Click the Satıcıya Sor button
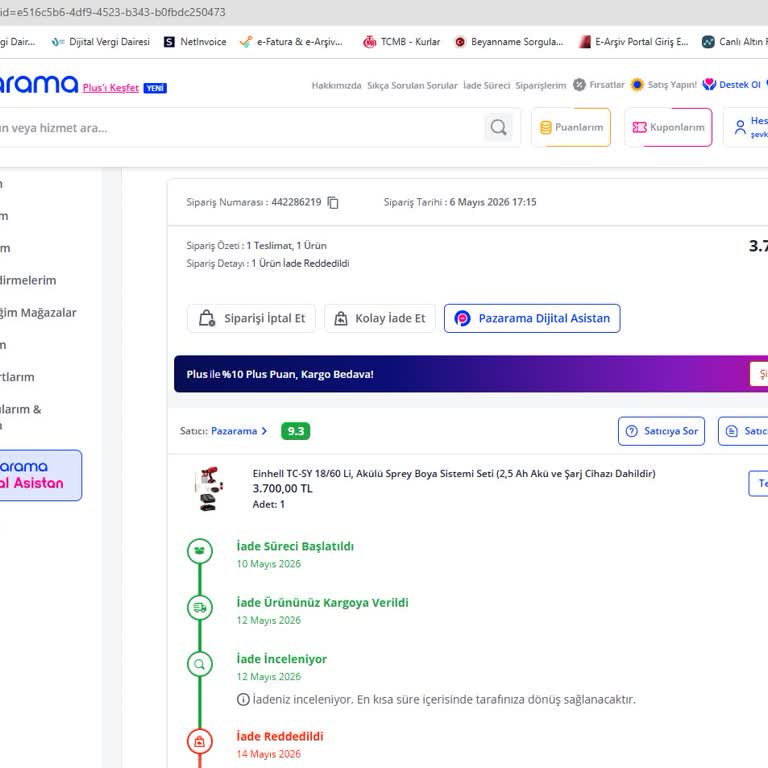Viewport: 768px width, 768px height. click(x=661, y=431)
